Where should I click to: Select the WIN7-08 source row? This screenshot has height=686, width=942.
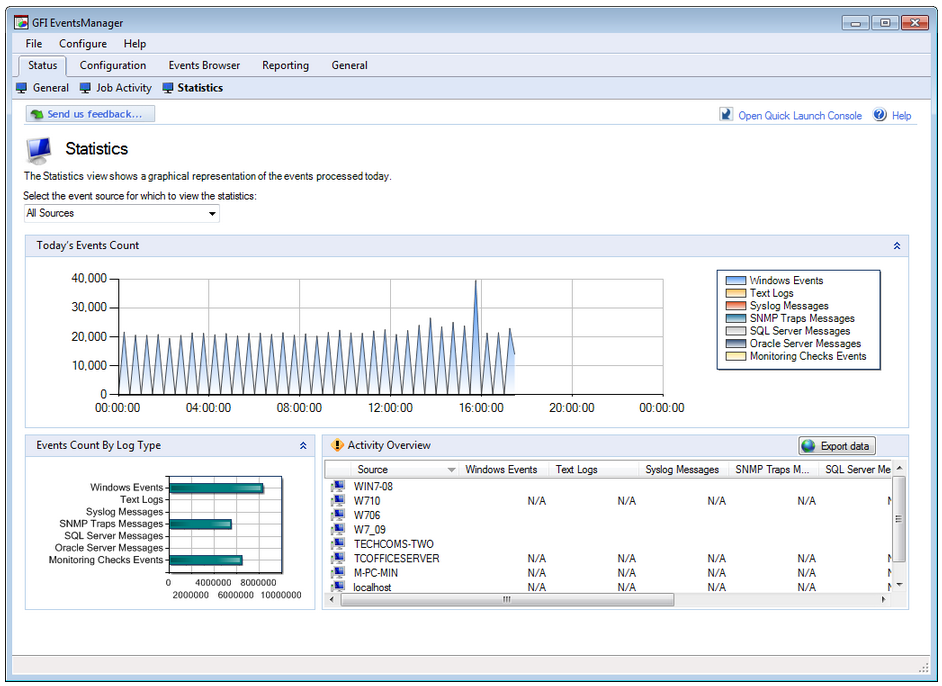coord(609,486)
